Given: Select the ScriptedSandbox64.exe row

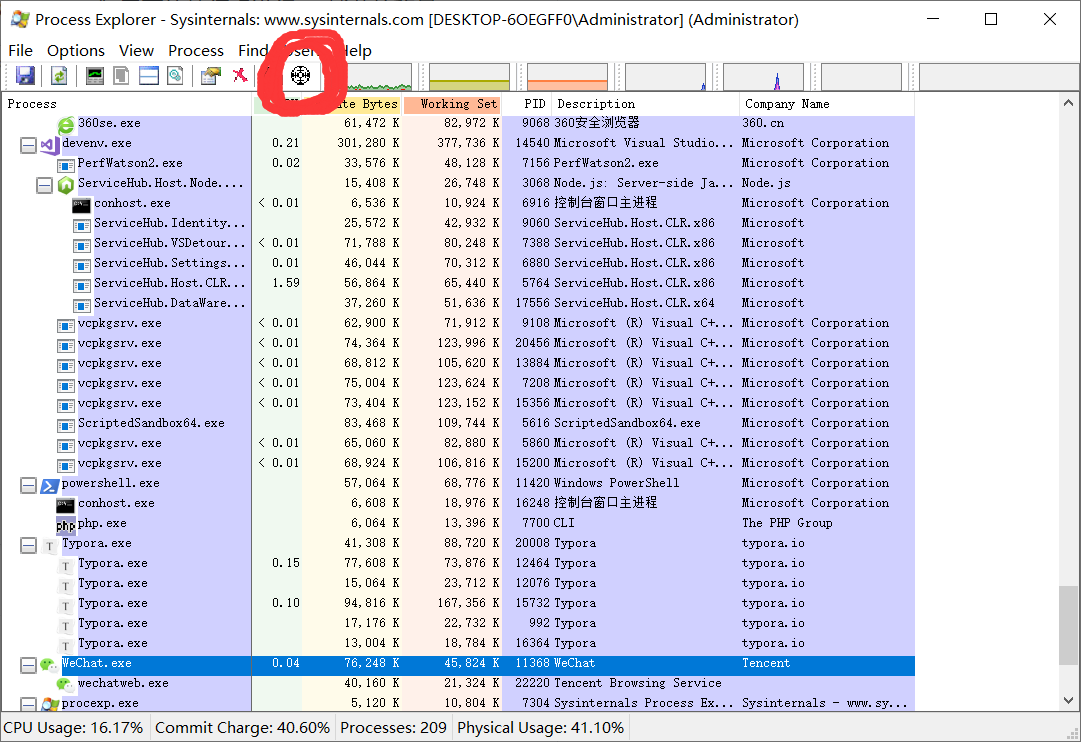Looking at the screenshot, I should tap(458, 423).
